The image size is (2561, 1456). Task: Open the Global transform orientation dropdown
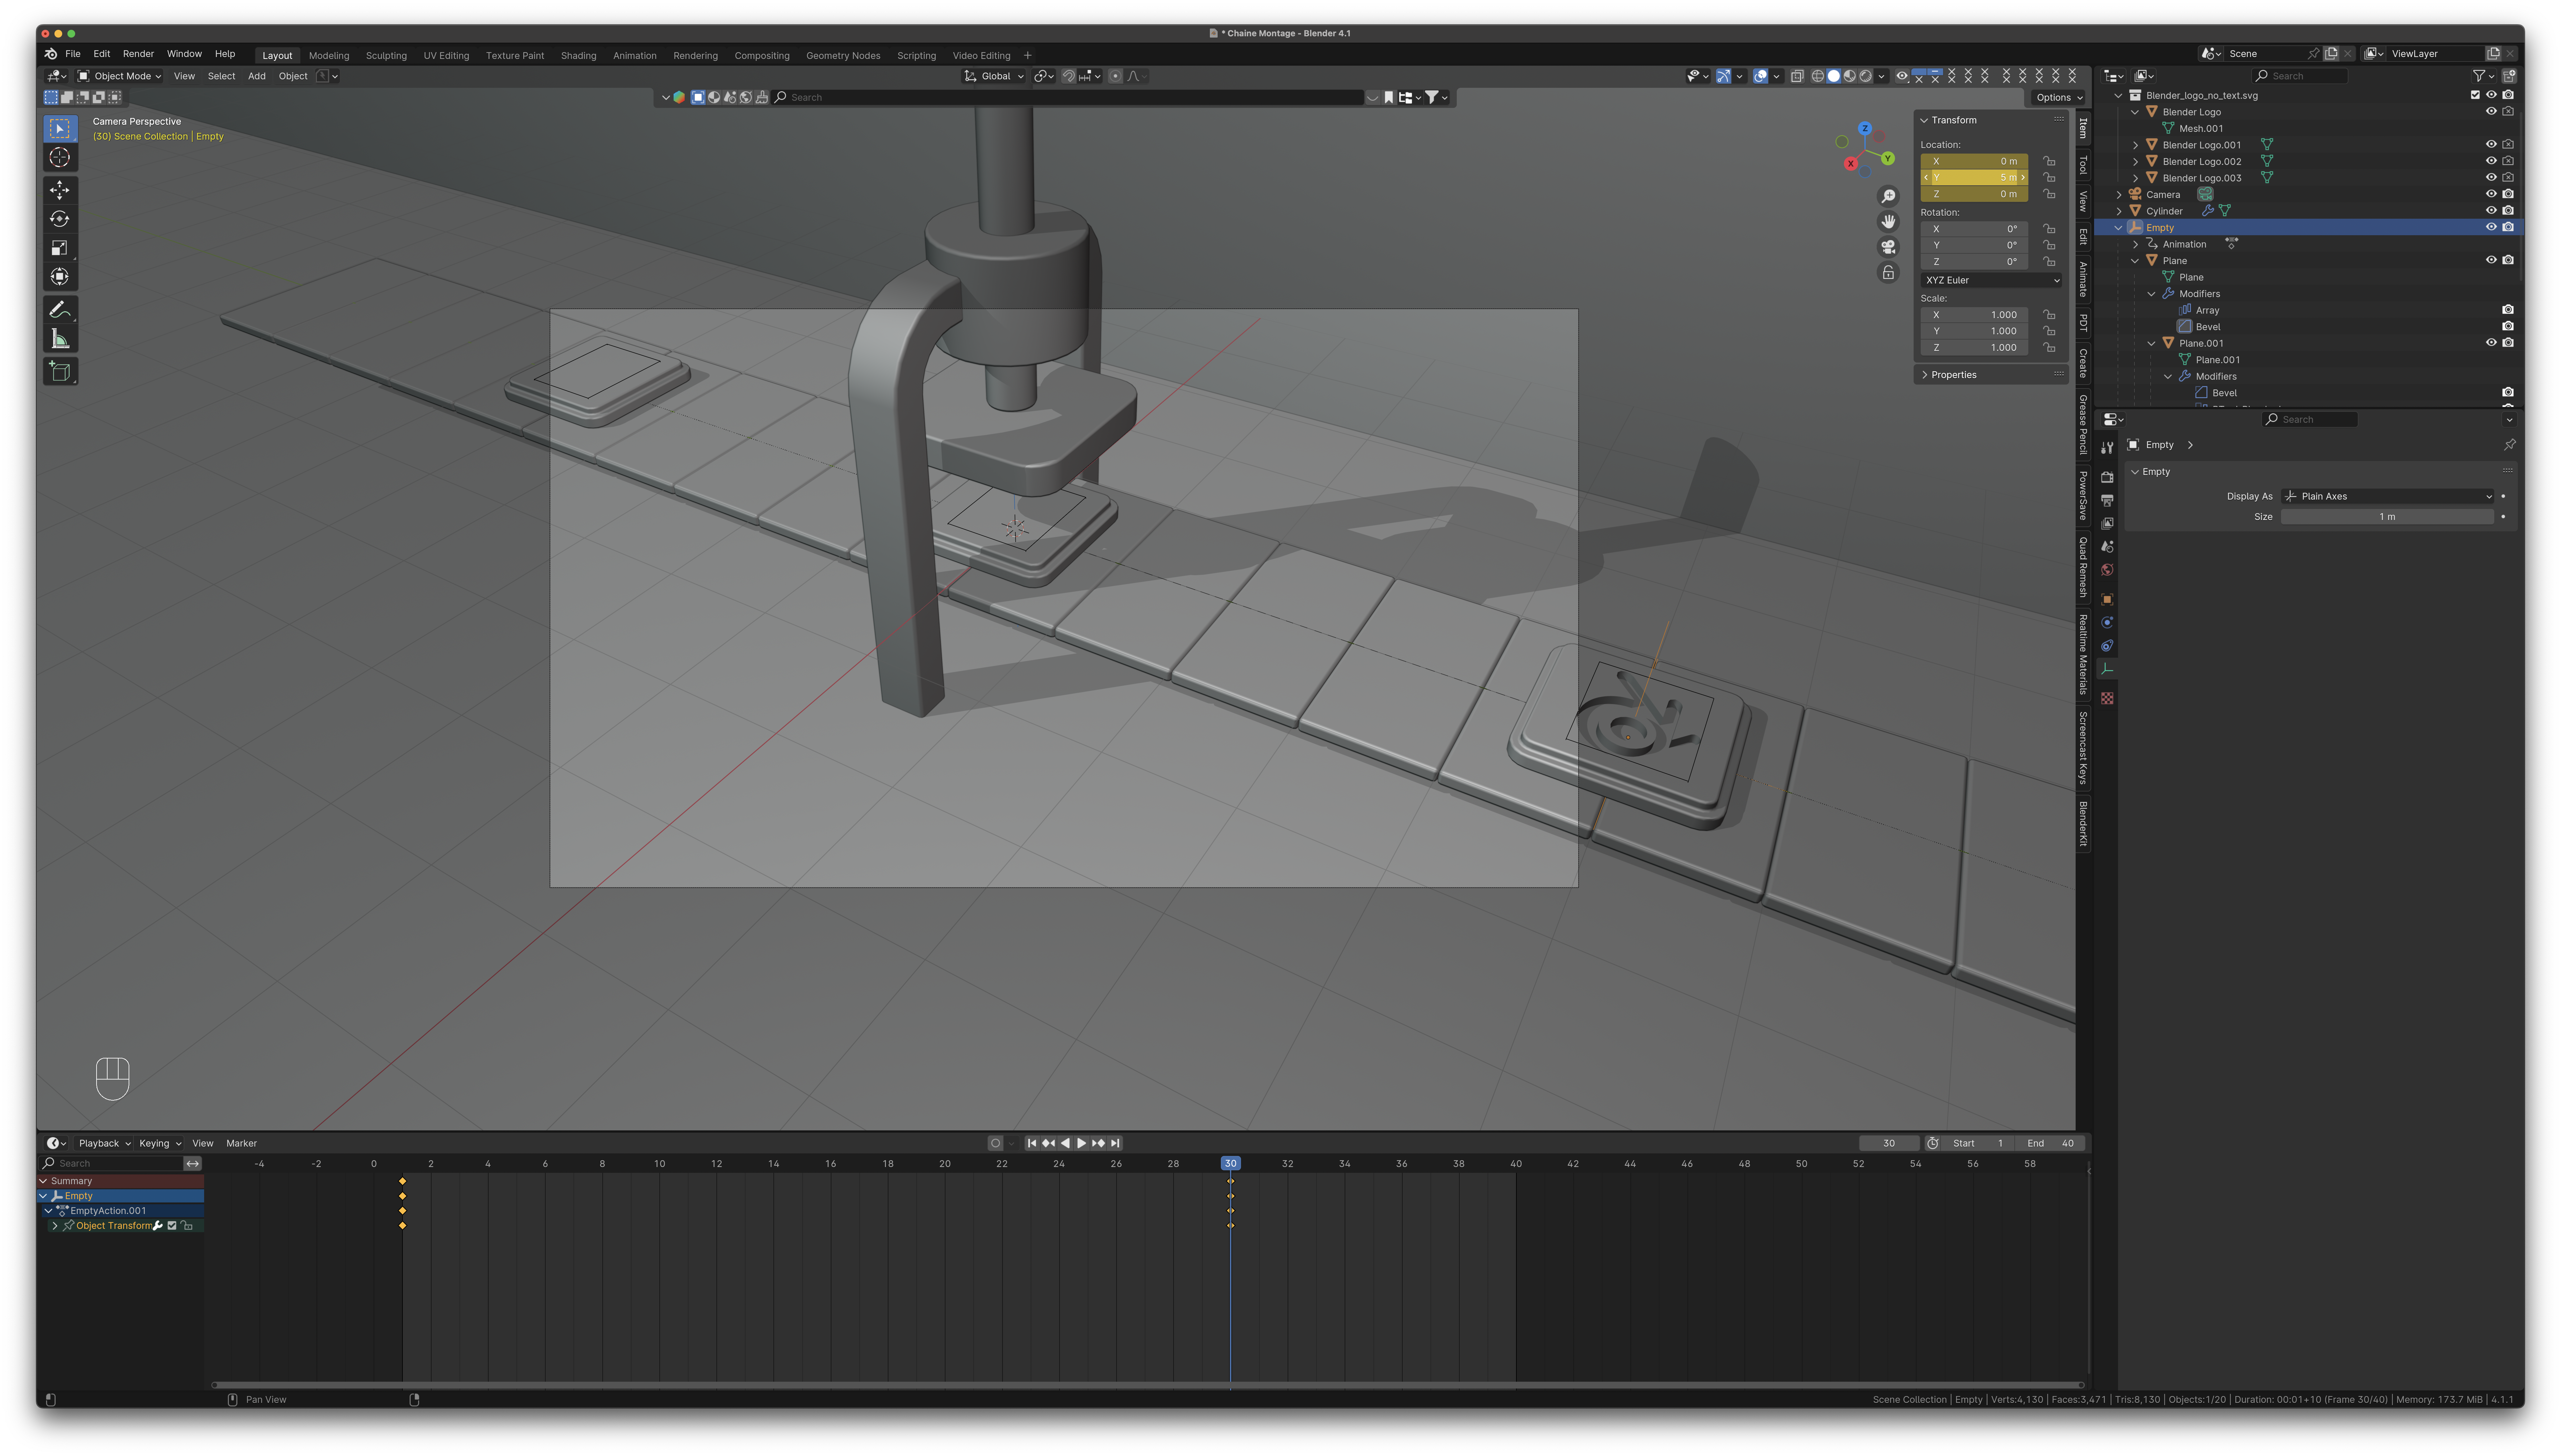[994, 76]
